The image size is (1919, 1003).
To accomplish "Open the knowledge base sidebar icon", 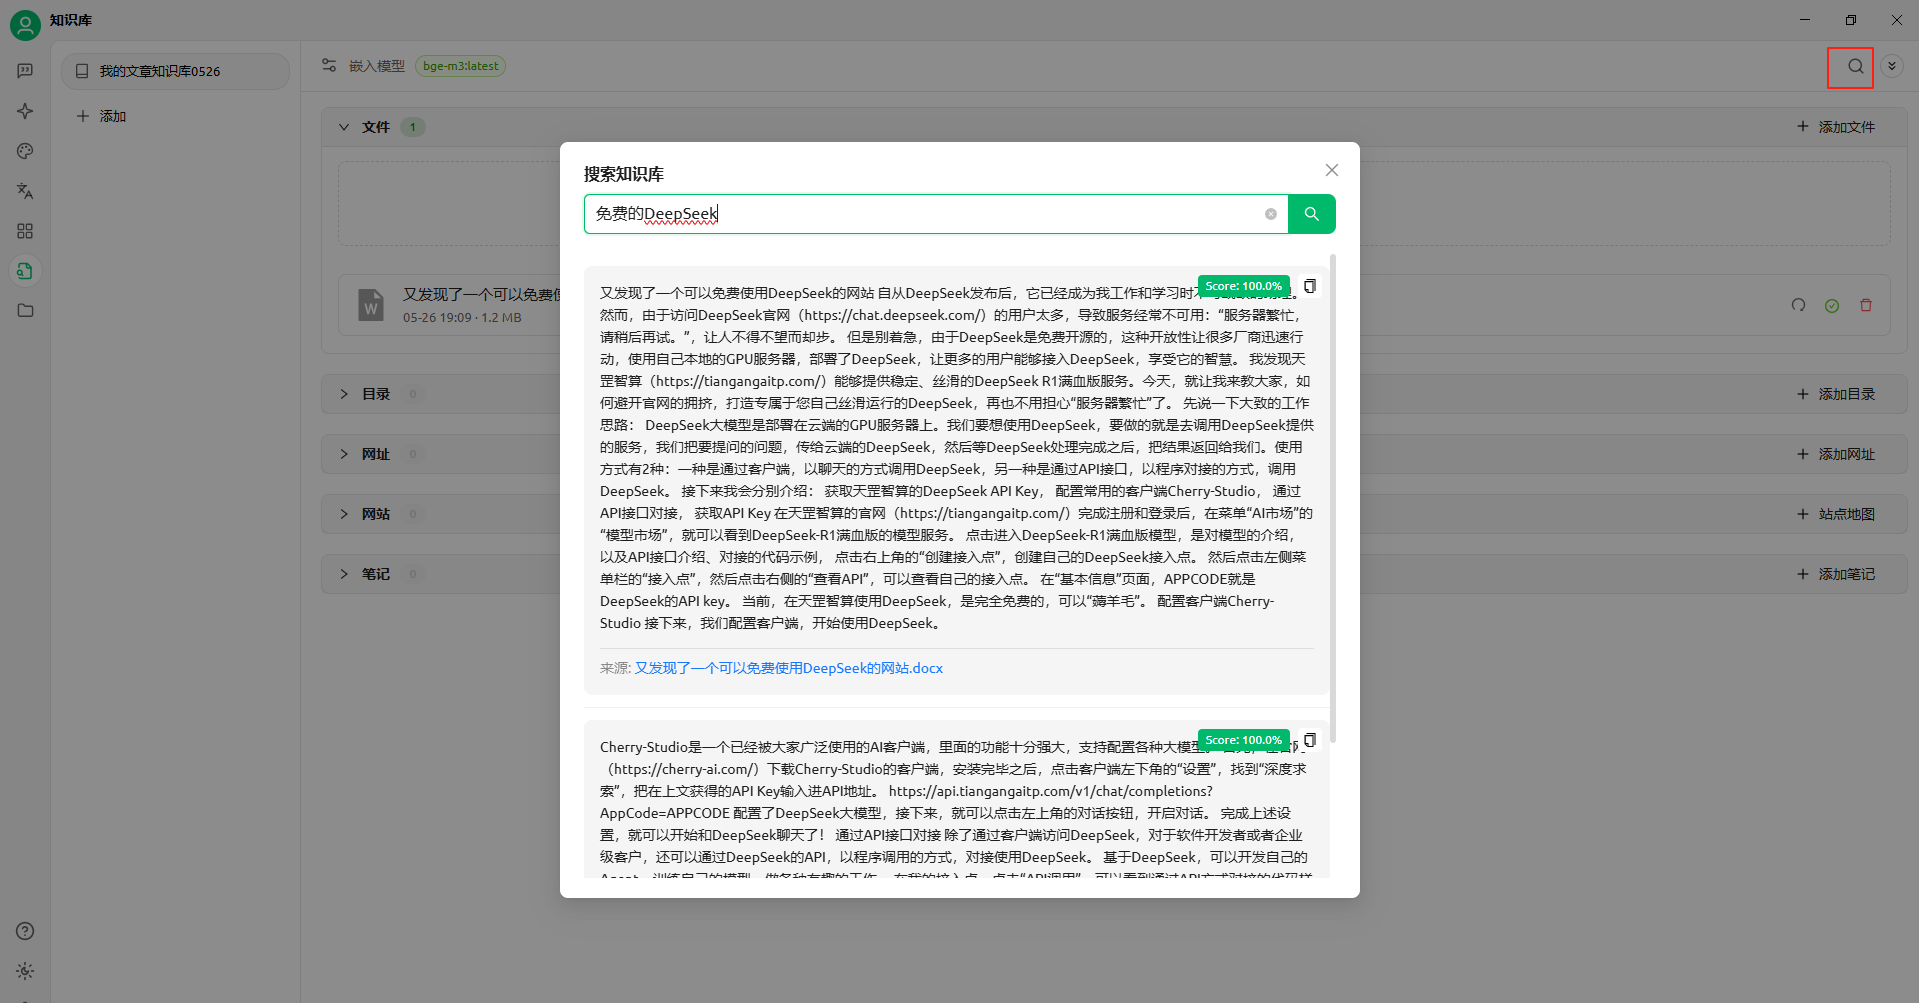I will click(25, 271).
